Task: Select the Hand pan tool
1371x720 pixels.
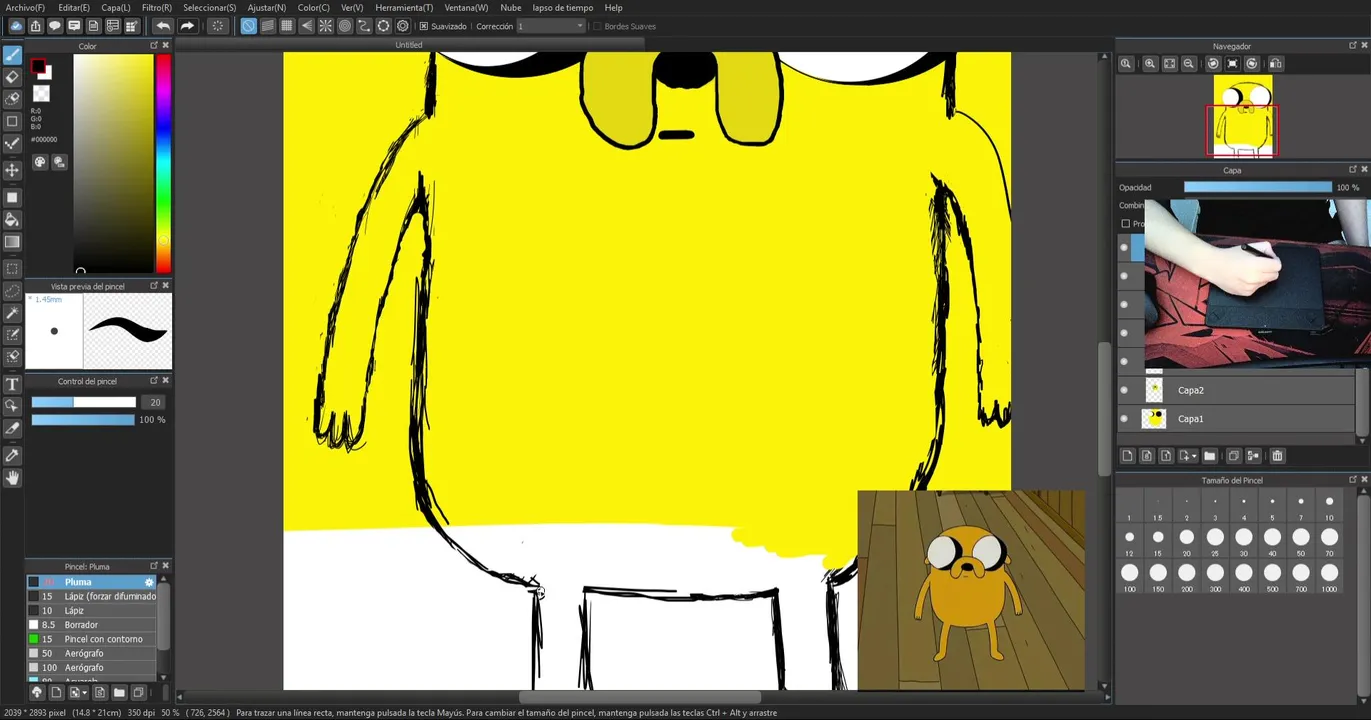Action: (12, 478)
